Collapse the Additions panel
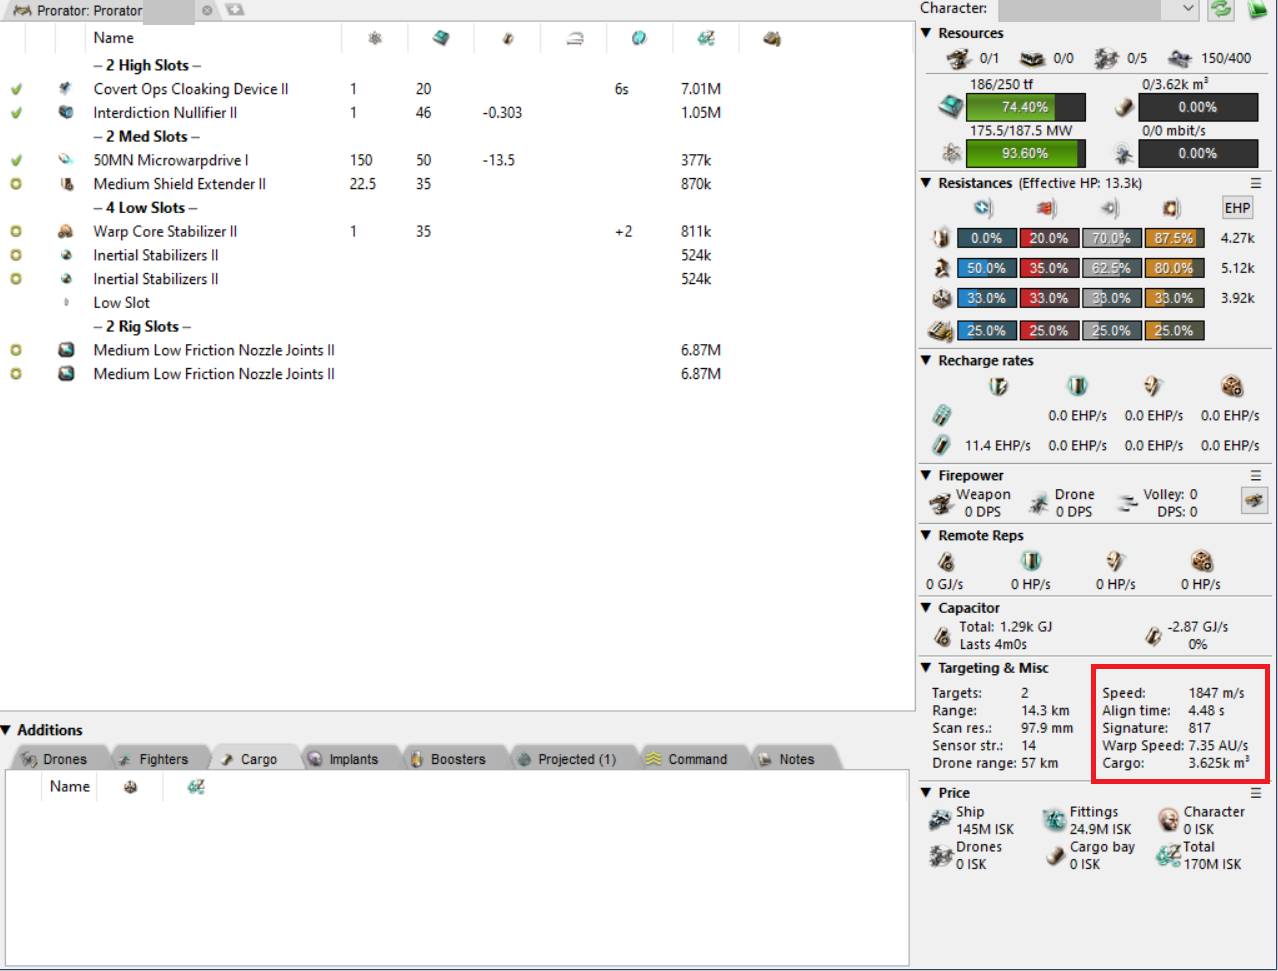 coord(7,730)
